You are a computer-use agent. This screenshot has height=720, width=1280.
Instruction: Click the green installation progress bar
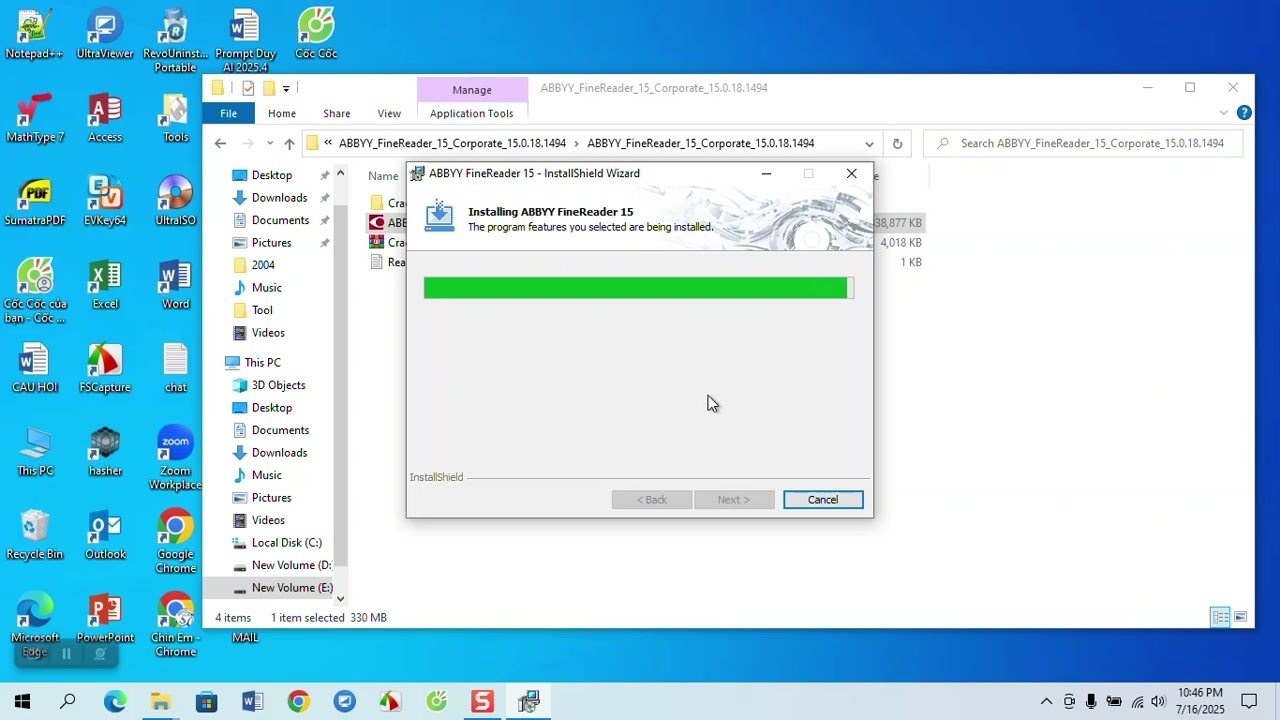point(639,288)
